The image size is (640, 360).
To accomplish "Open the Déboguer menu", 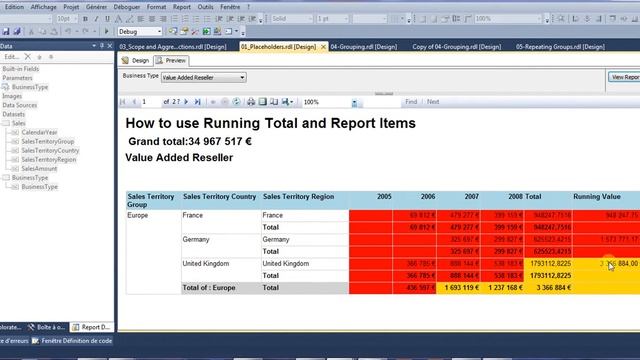I will point(127,7).
